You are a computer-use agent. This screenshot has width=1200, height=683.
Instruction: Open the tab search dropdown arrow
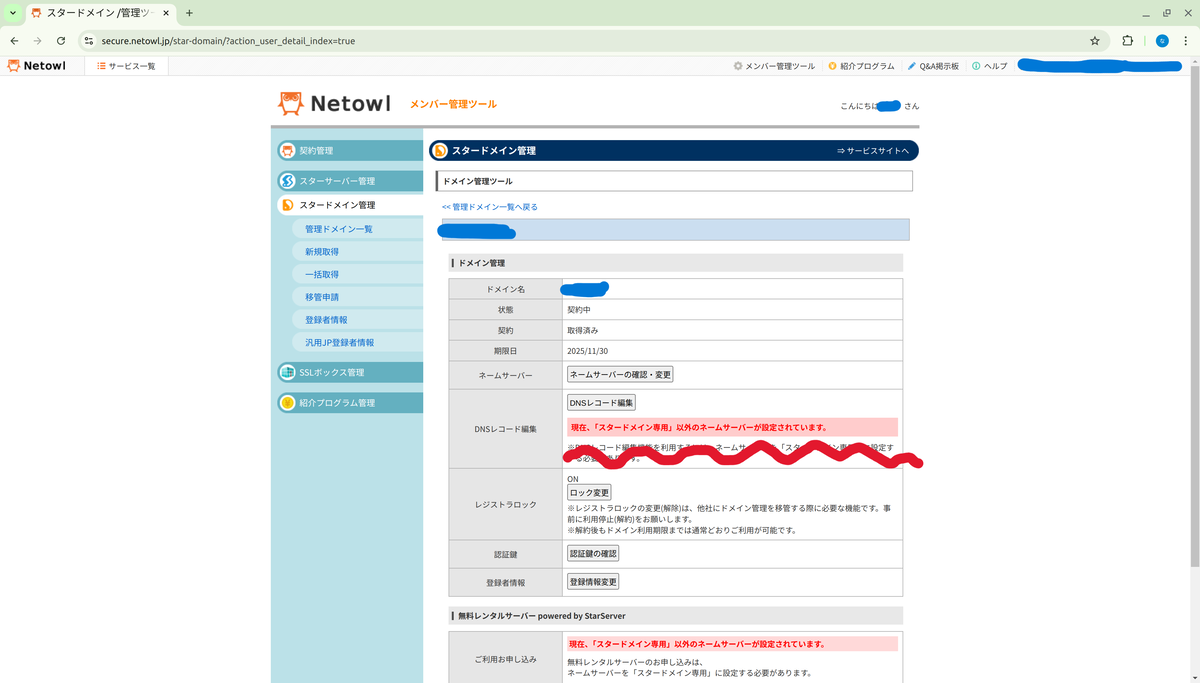(x=12, y=13)
